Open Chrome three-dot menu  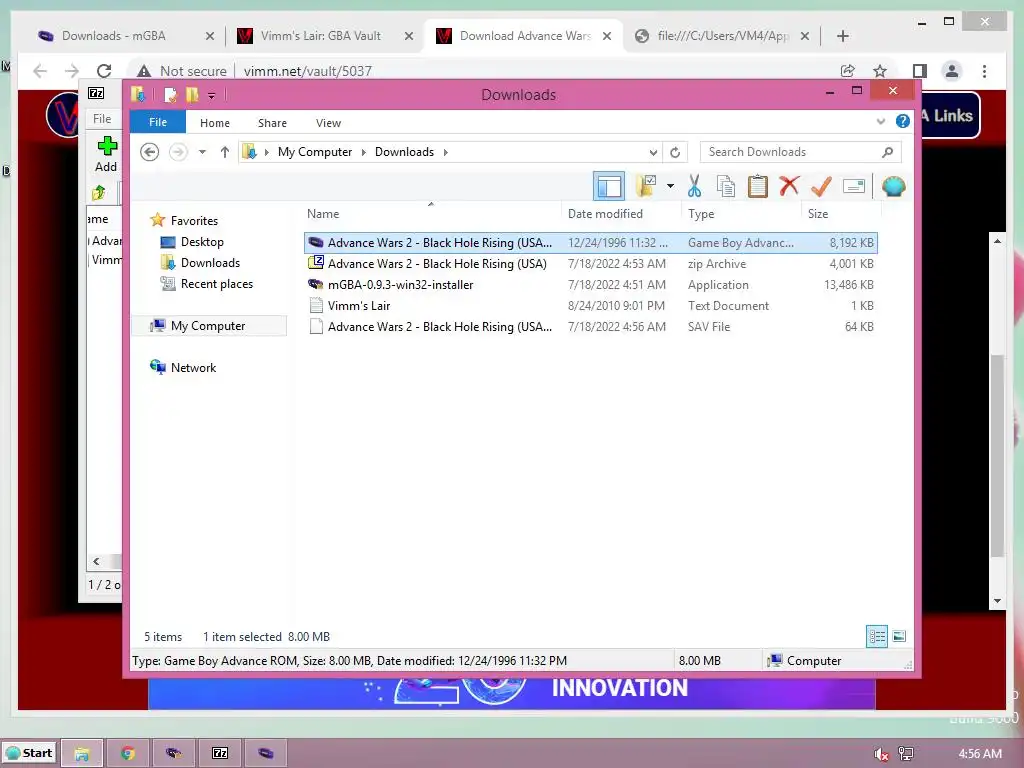984,71
